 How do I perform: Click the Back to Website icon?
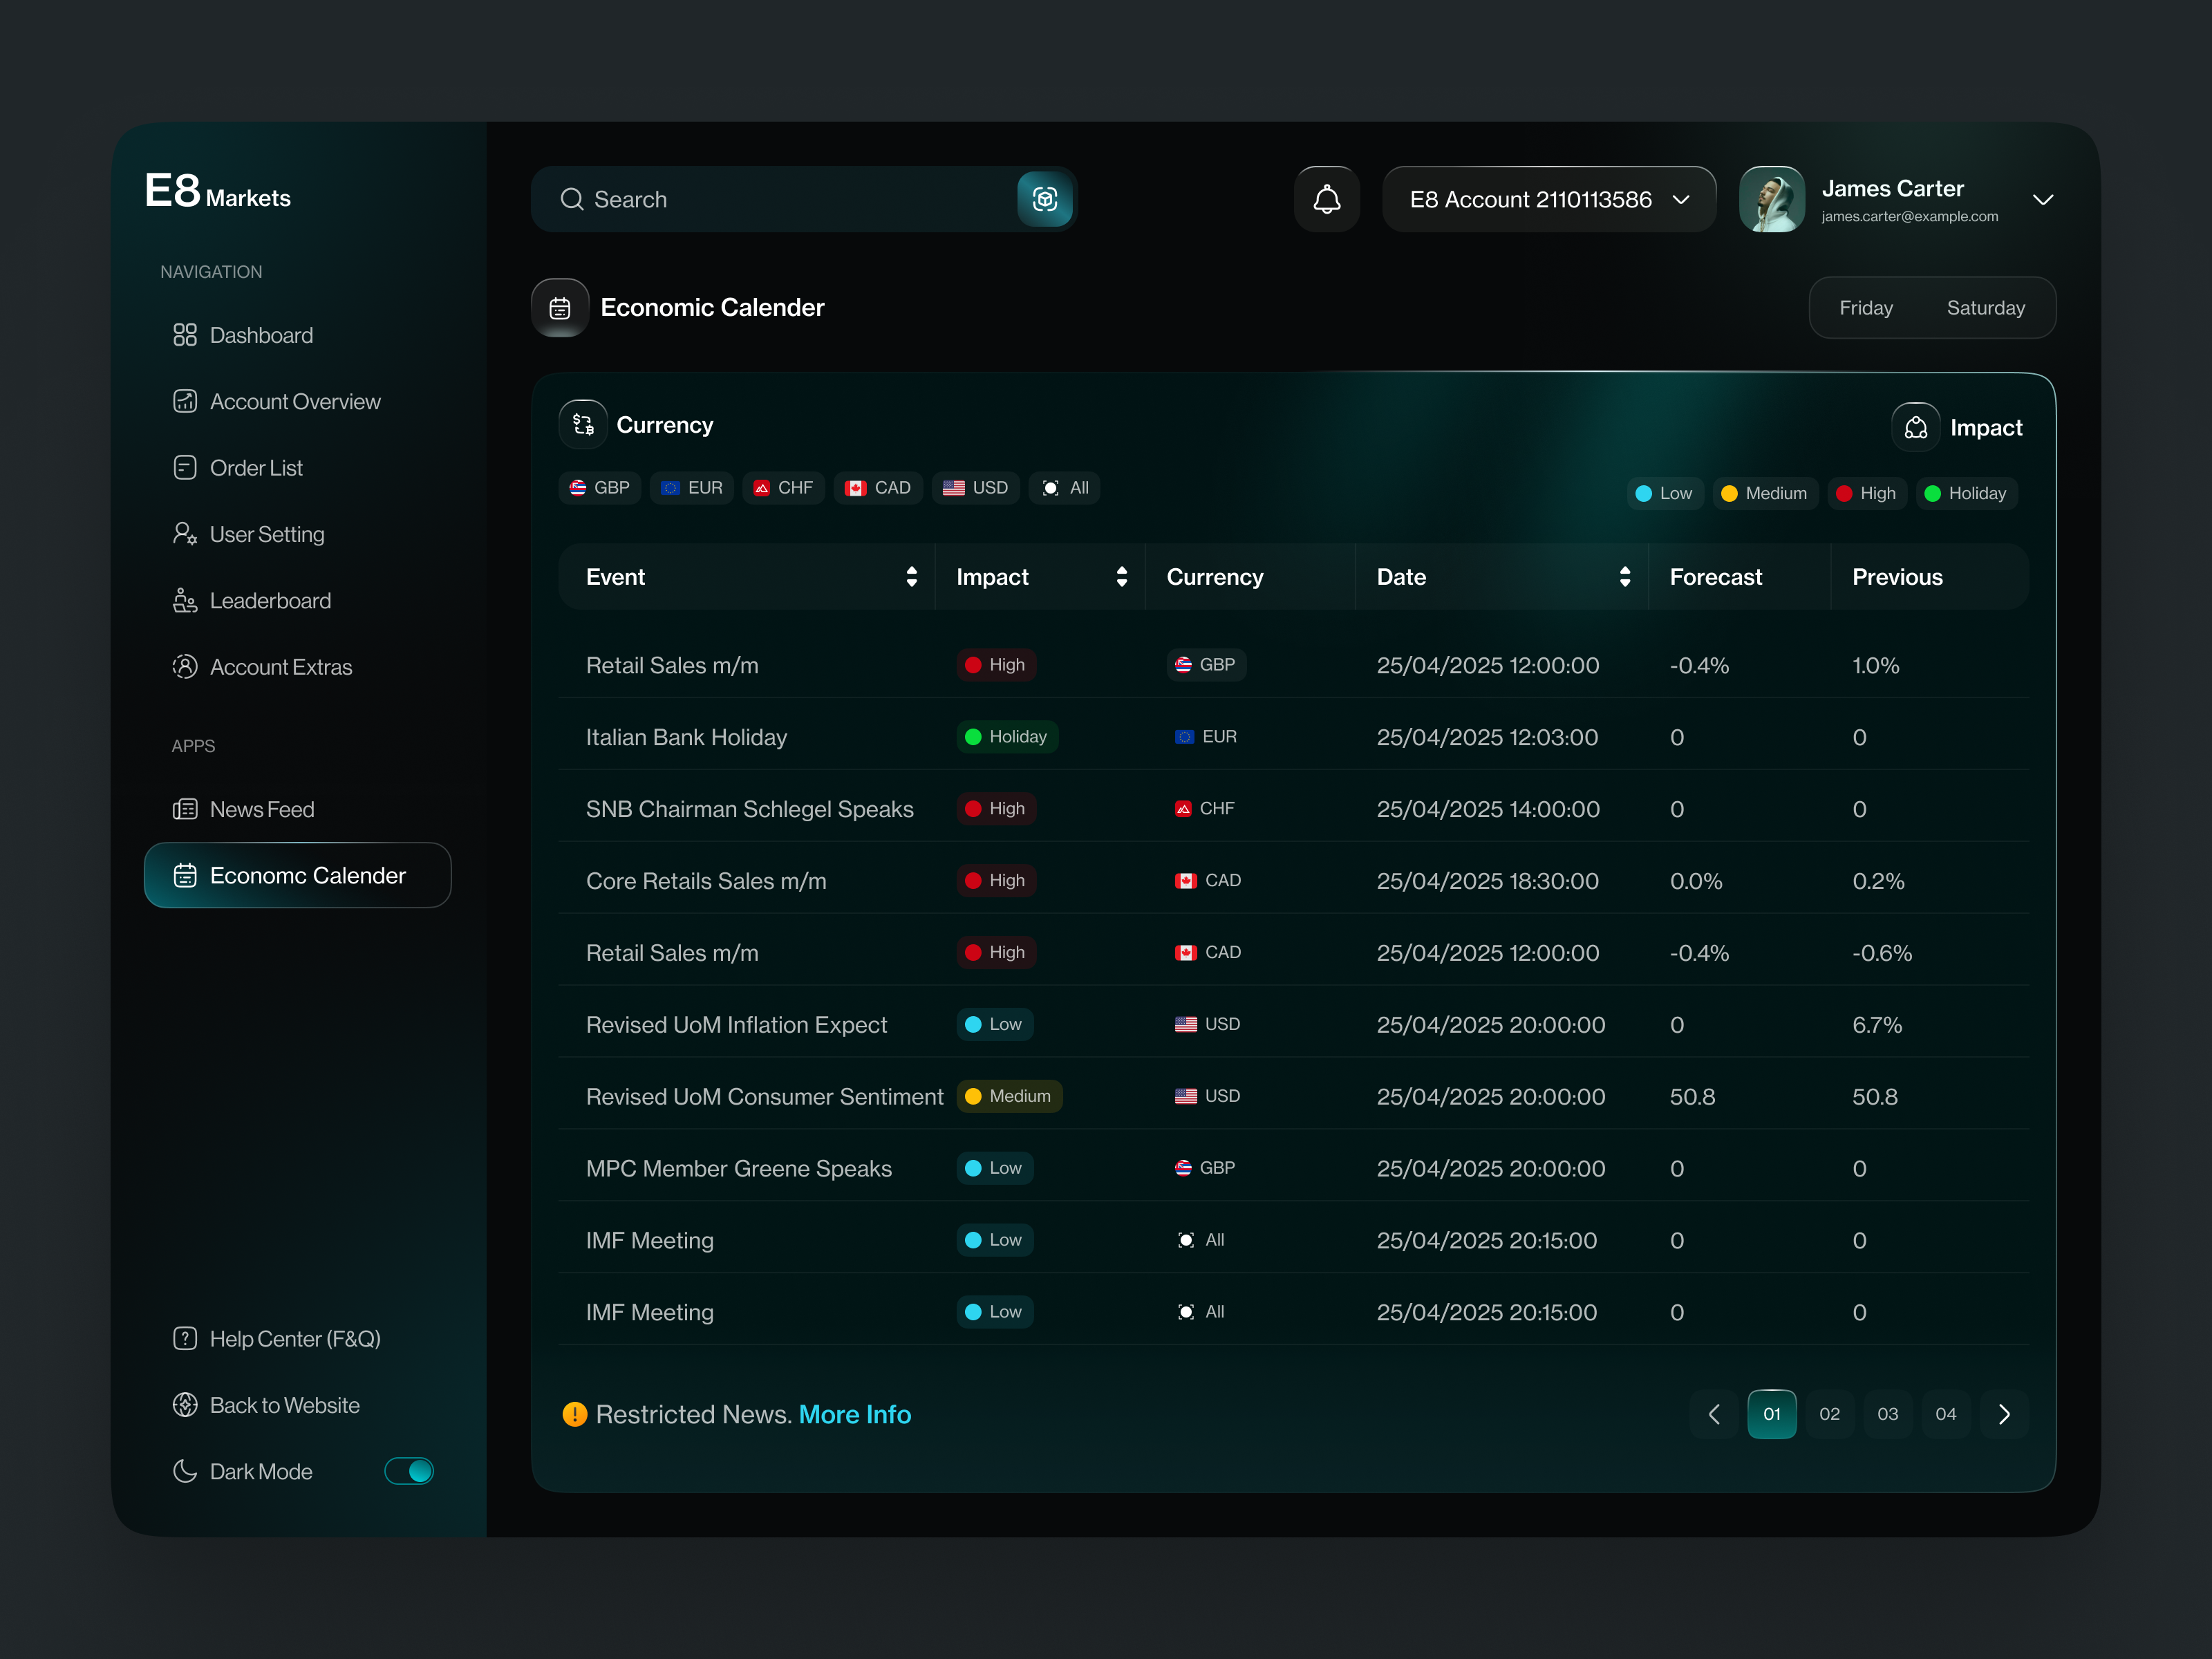(x=185, y=1405)
